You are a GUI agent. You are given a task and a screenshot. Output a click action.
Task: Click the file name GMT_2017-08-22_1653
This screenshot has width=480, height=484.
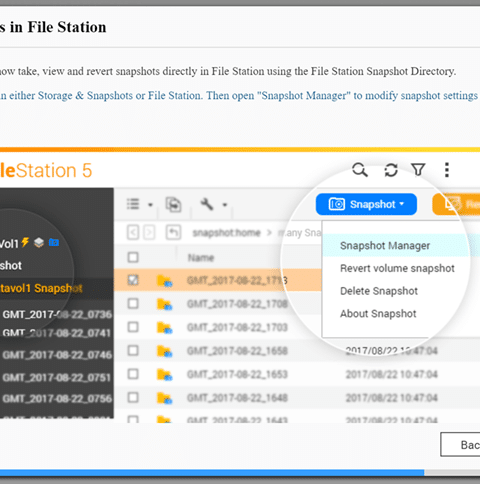point(237,374)
